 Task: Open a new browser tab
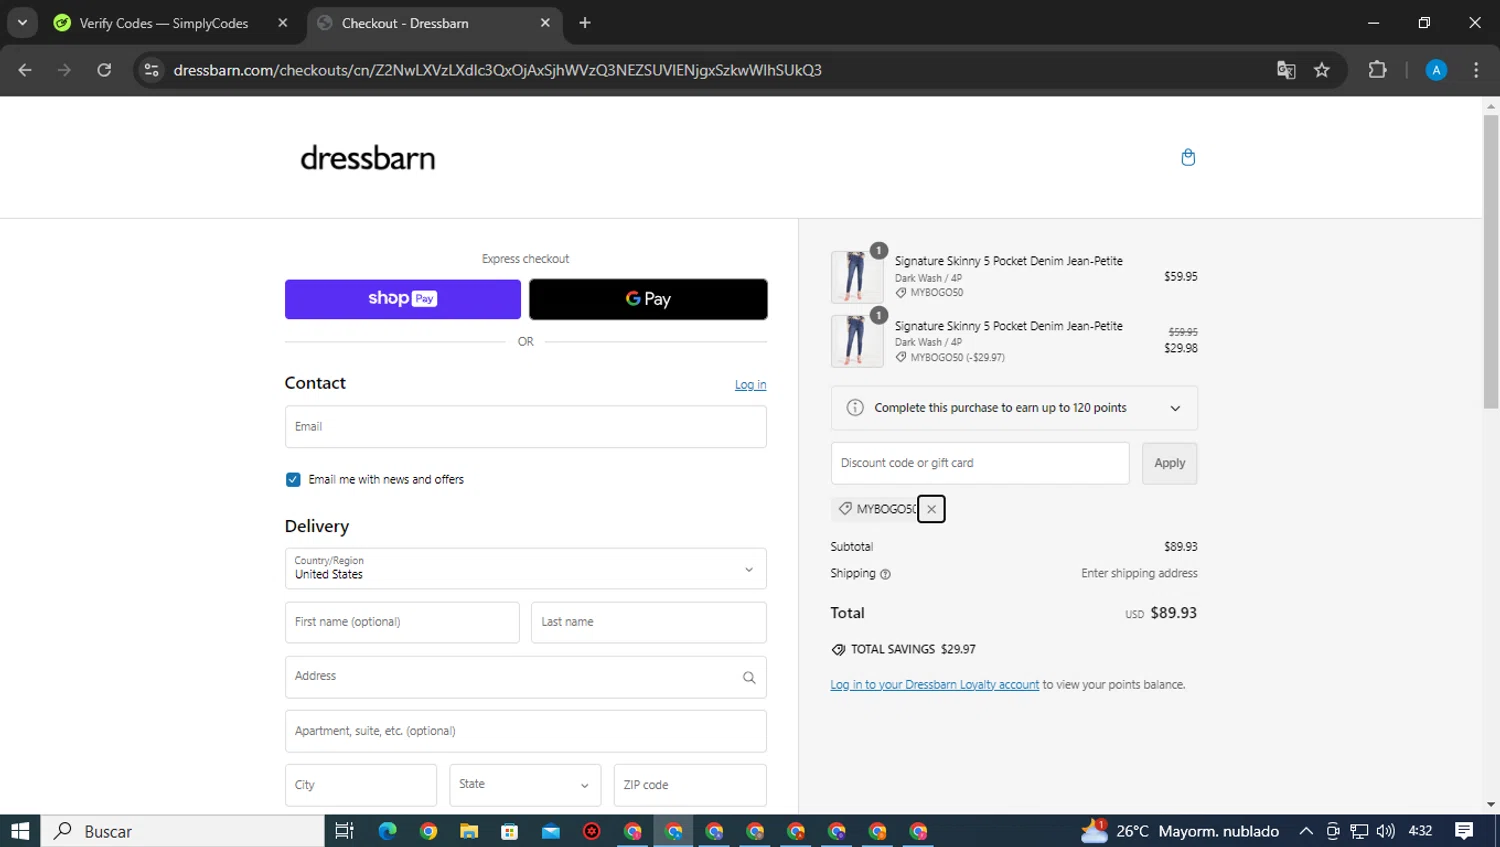coord(585,23)
